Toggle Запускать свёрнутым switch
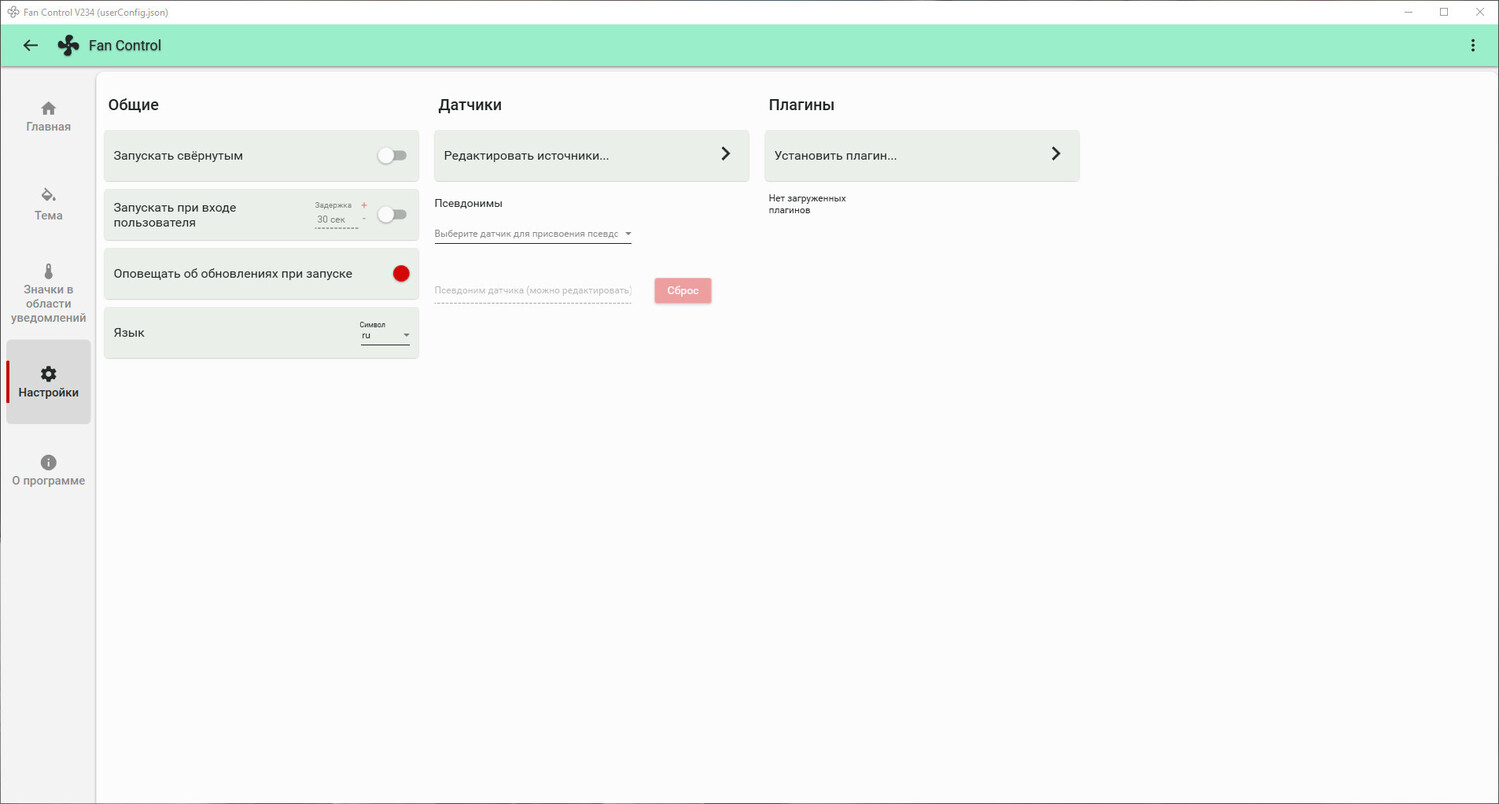Screen dimensions: 1499x804 (391, 155)
